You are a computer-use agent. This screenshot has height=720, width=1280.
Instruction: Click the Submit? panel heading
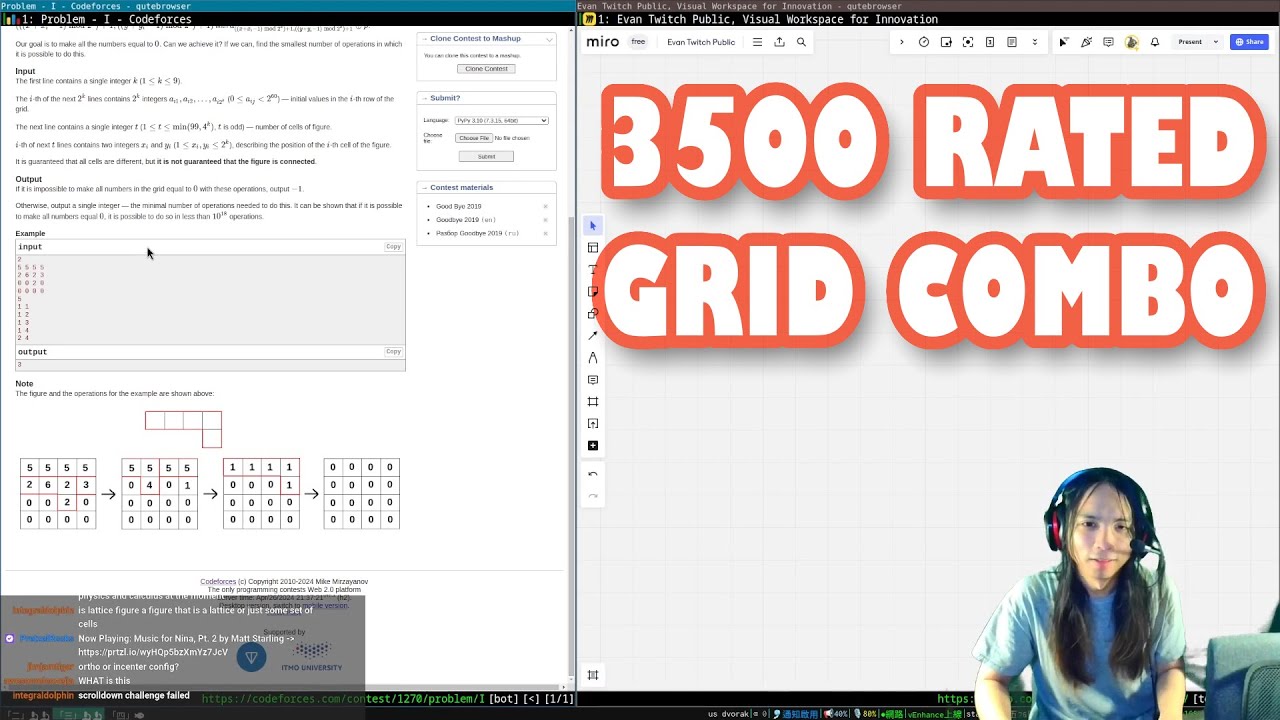click(x=445, y=98)
